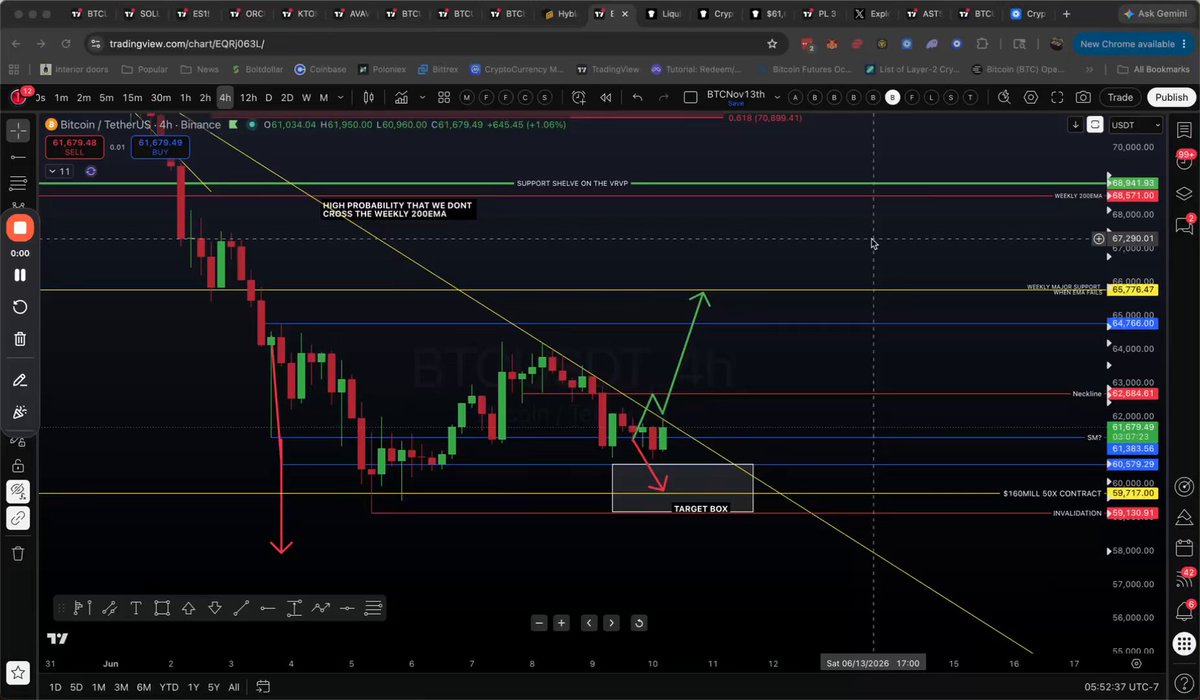Image resolution: width=1200 pixels, height=700 pixels.
Task: Zoom in the chart with plus button
Action: click(562, 622)
